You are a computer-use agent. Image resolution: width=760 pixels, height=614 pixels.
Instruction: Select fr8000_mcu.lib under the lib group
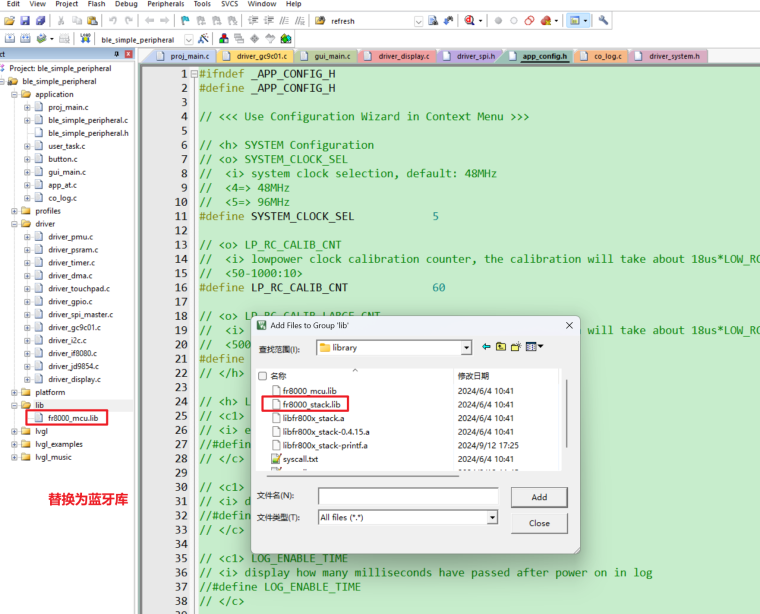pos(73,418)
